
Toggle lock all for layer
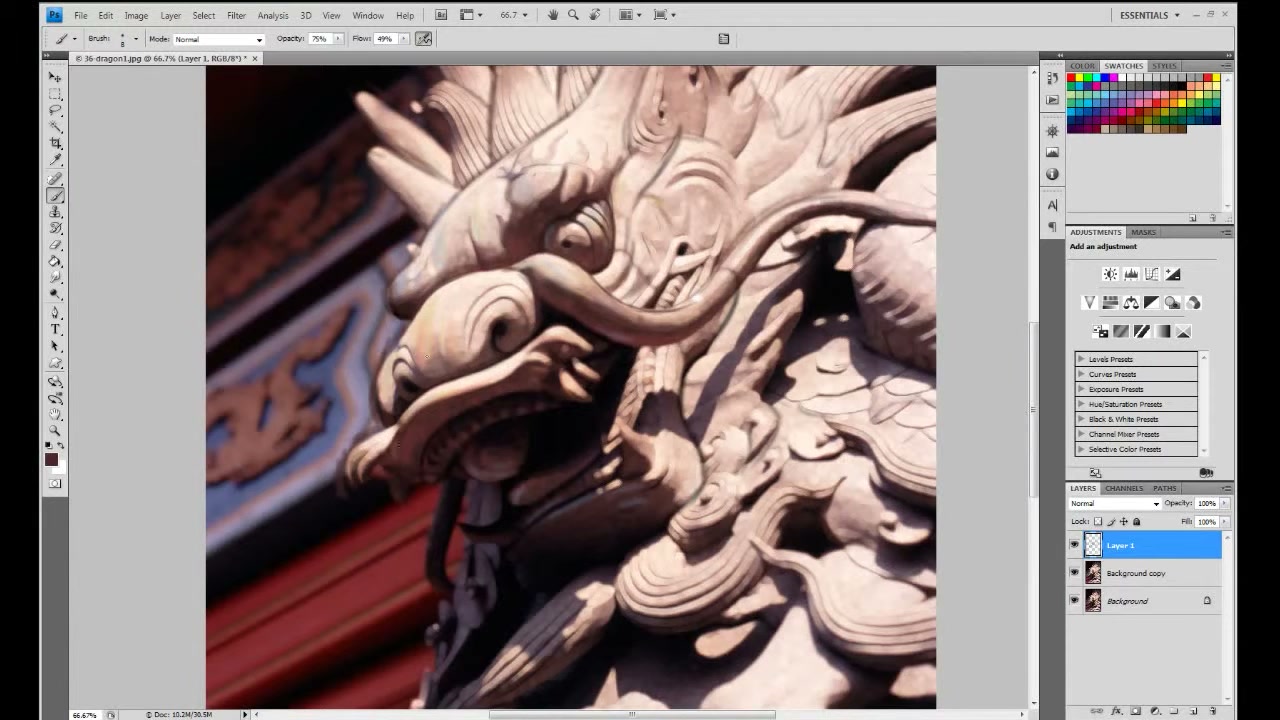tap(1136, 521)
